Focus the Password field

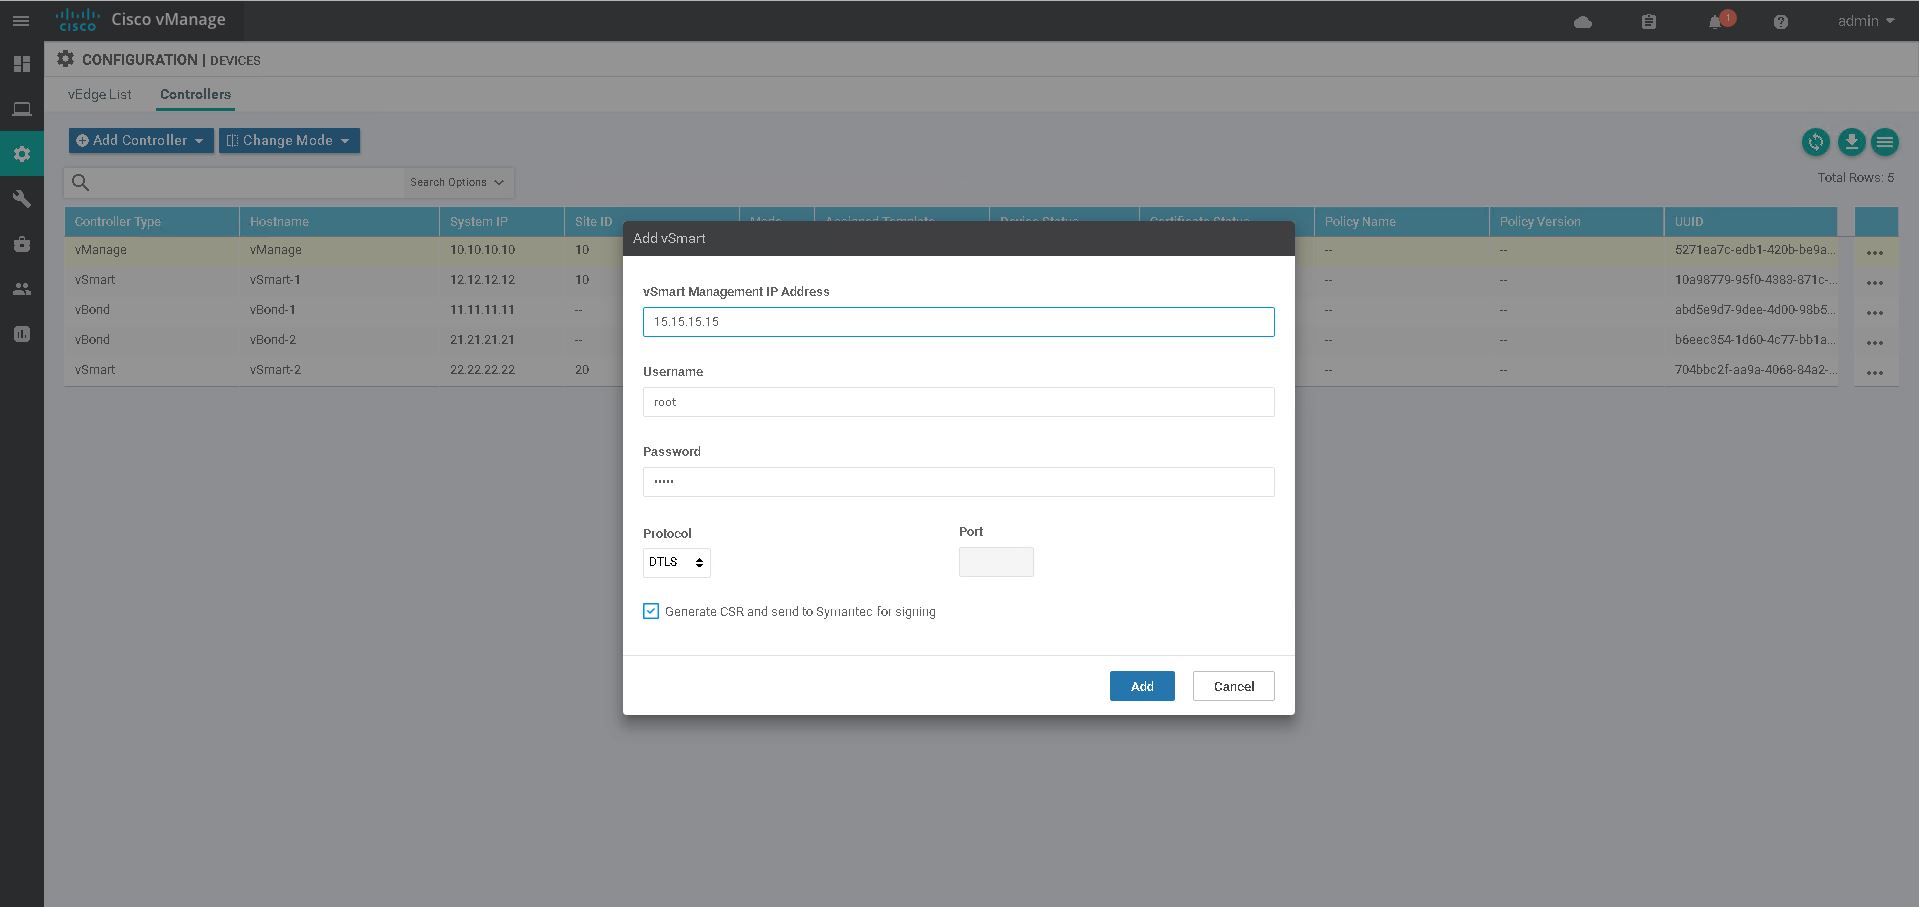959,482
